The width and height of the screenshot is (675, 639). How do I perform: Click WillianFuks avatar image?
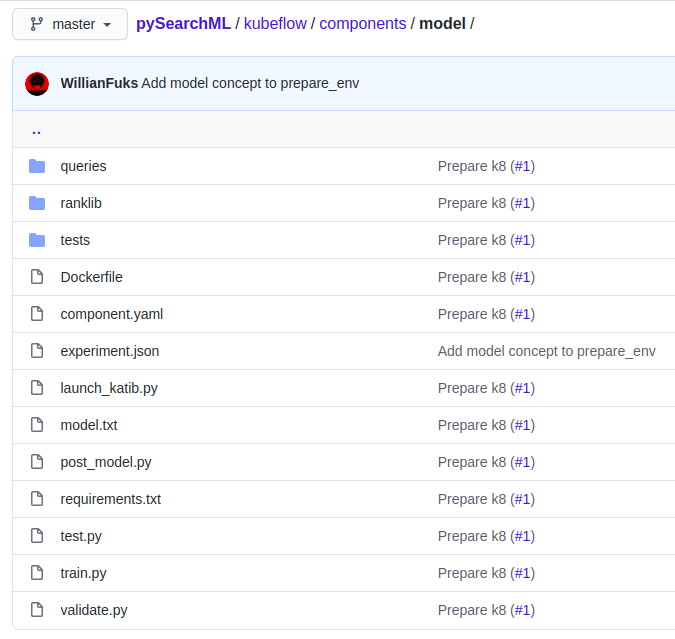[37, 83]
